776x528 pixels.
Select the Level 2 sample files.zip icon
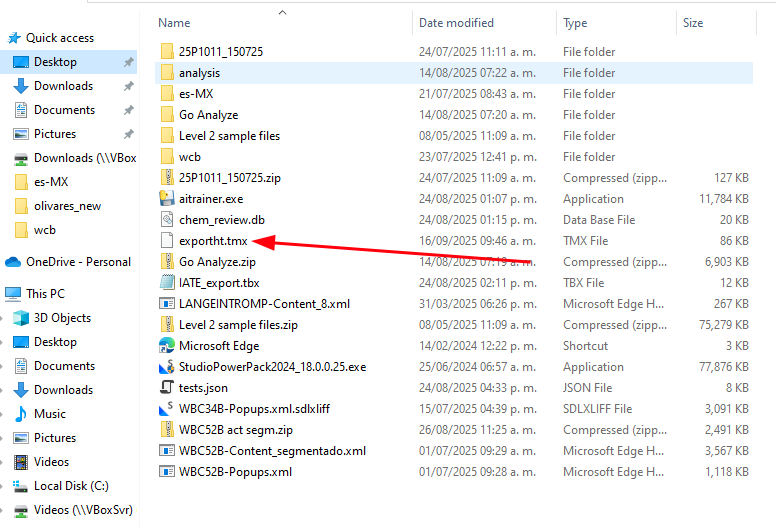point(167,325)
